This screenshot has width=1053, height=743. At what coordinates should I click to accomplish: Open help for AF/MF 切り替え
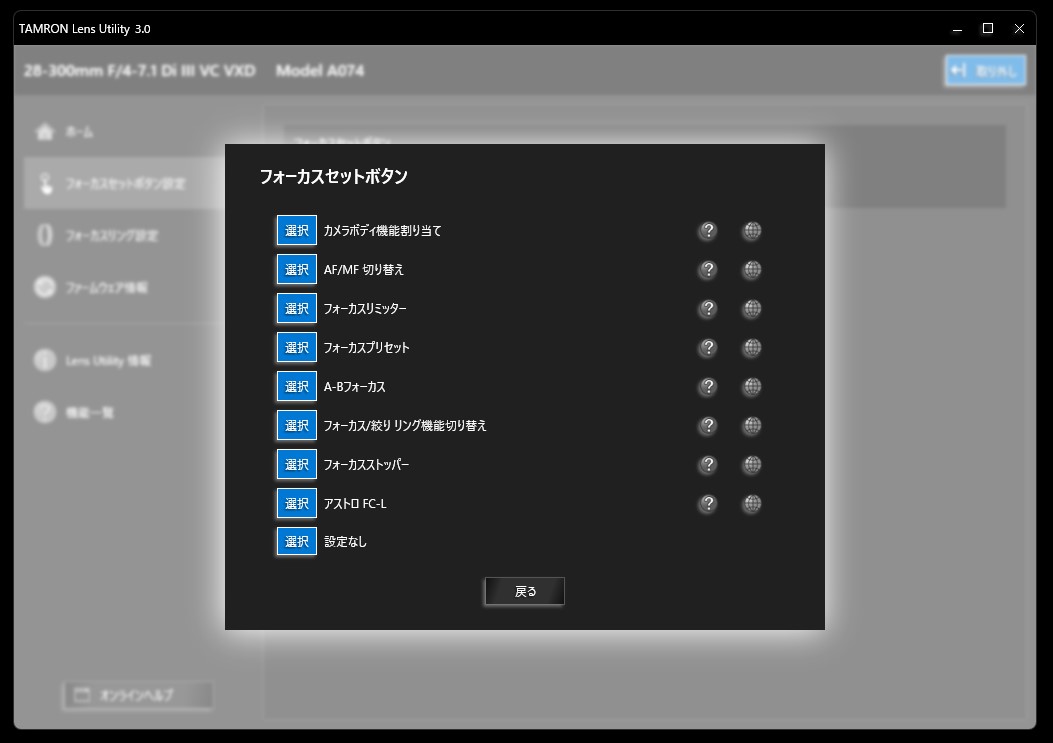click(708, 270)
